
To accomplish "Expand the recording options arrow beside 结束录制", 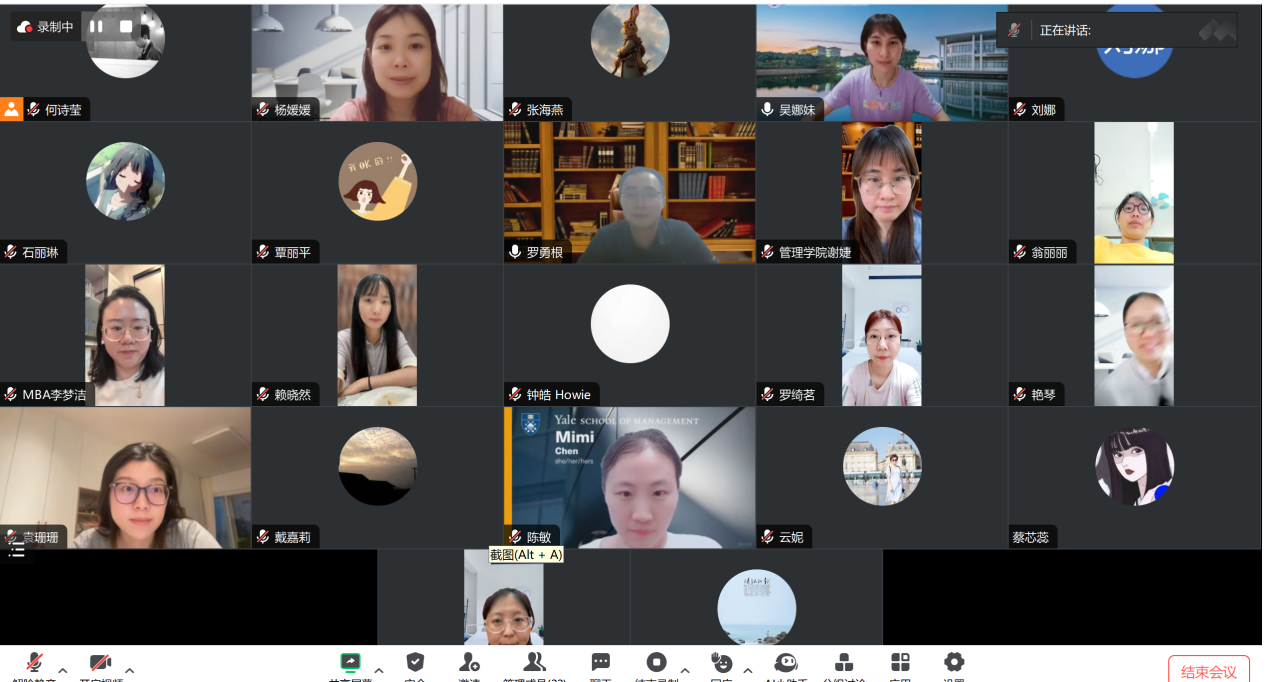I will point(685,670).
